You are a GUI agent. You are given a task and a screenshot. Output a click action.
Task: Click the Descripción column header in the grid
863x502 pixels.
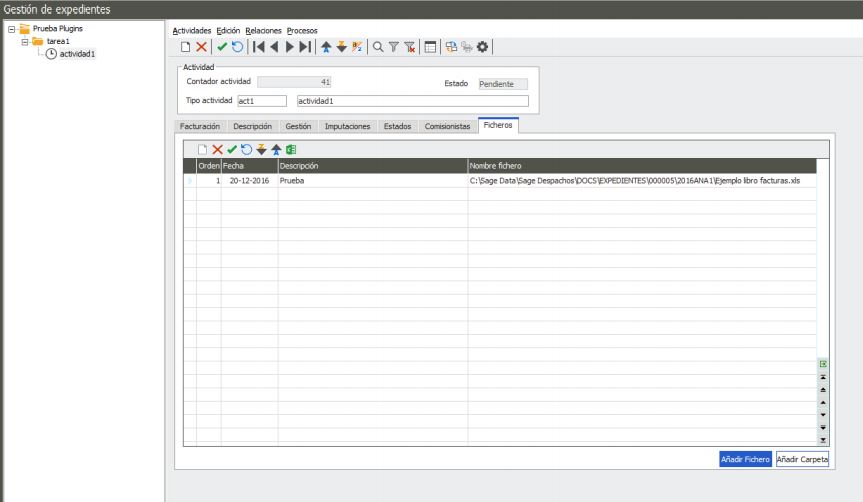pos(373,166)
